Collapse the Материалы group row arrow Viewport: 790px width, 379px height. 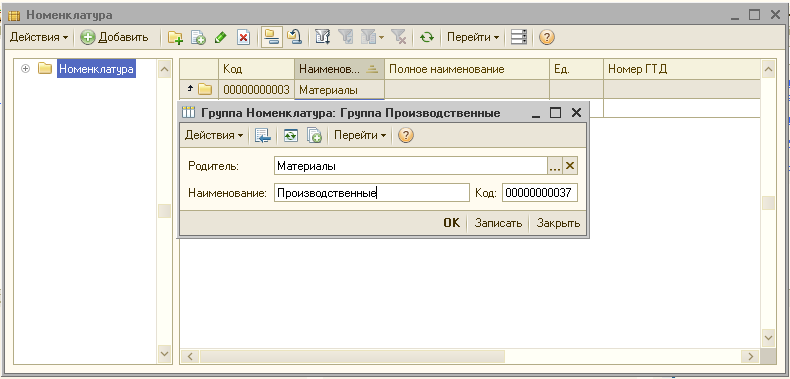(190, 89)
